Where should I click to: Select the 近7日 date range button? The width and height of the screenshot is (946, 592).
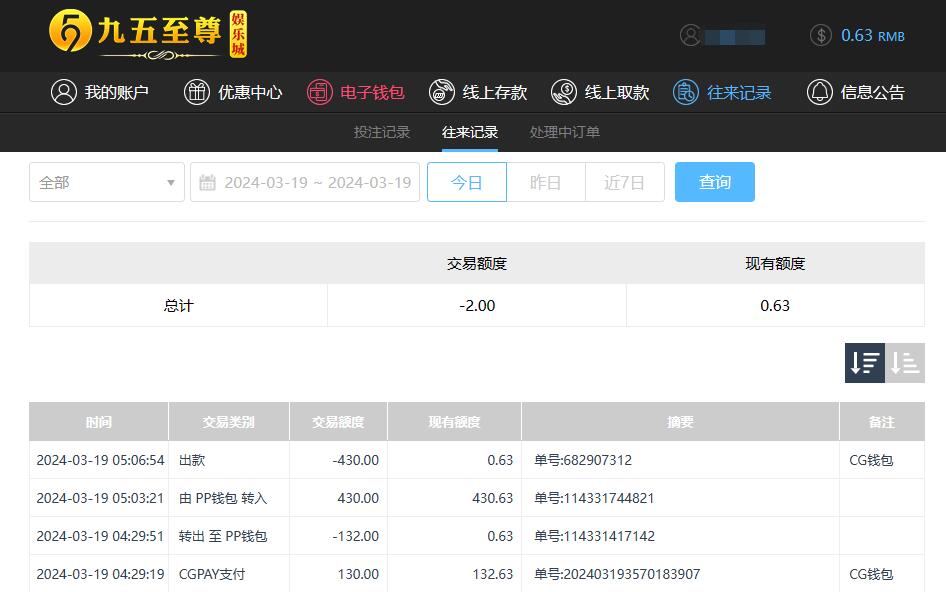coord(625,182)
